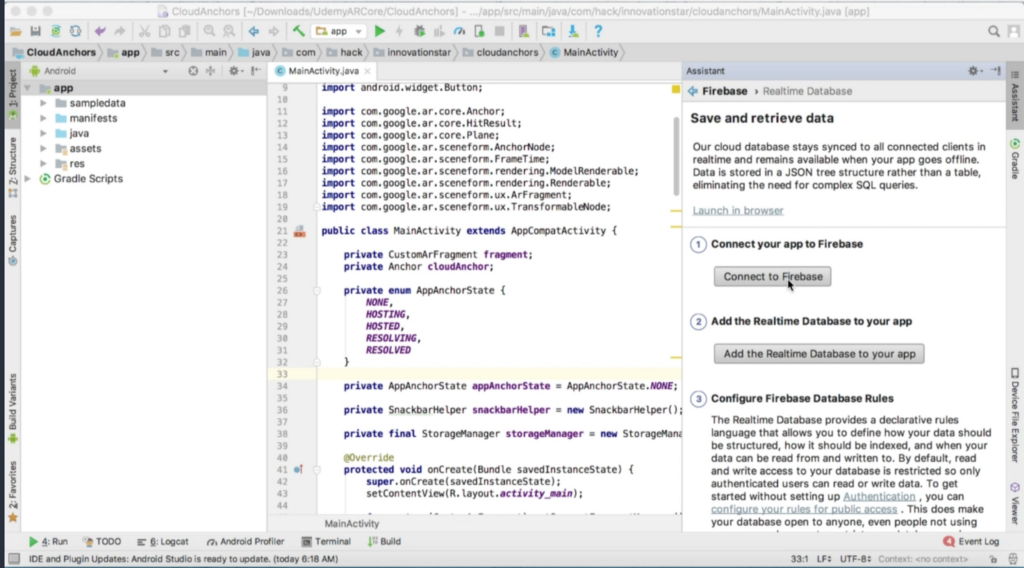
Task: Click the Save All floppy disk icon
Action: [x=37, y=32]
